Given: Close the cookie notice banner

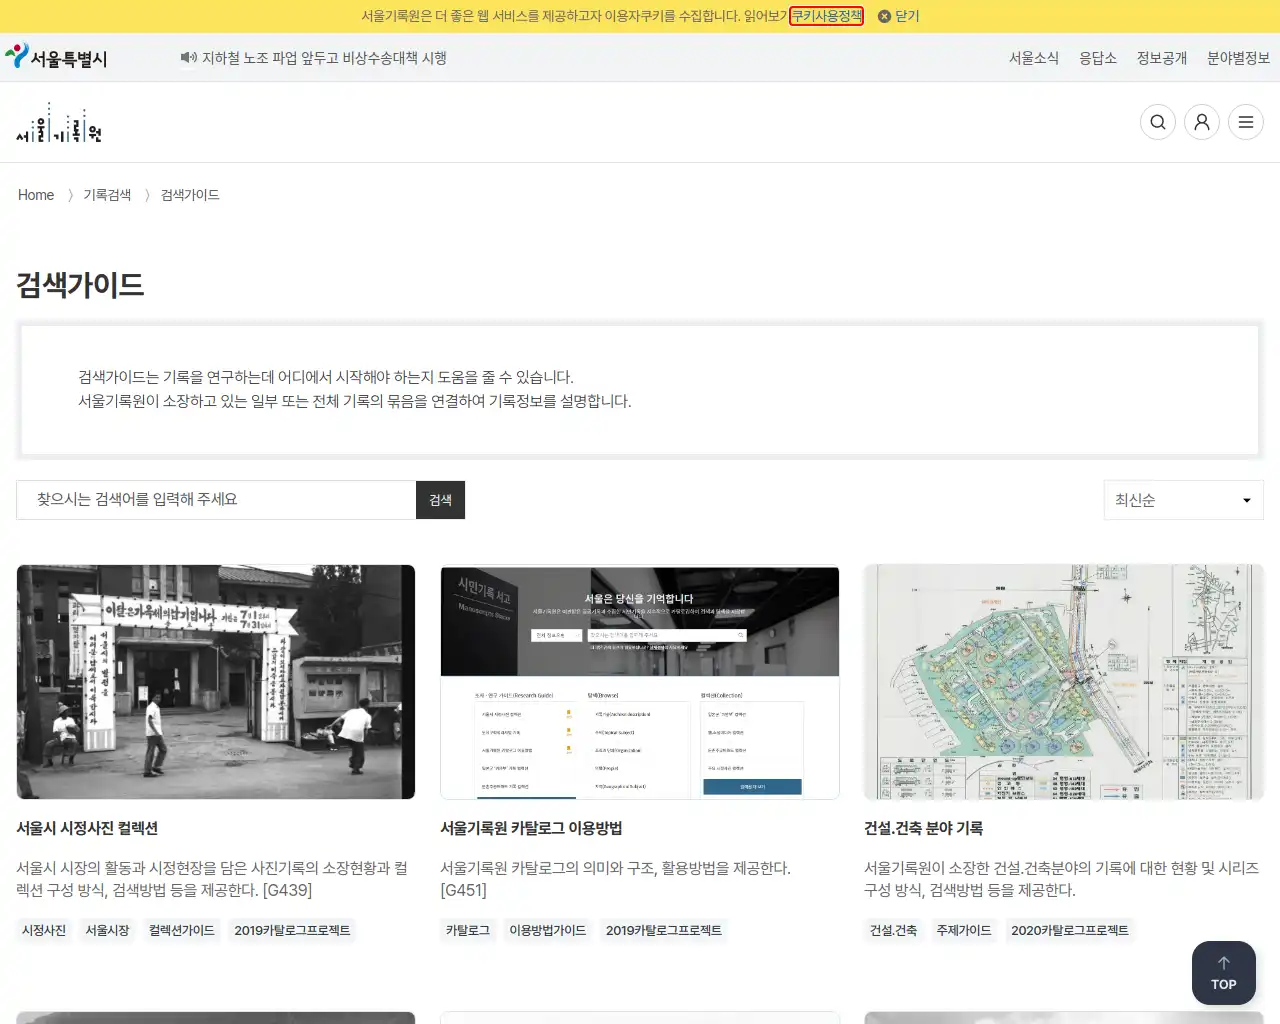Looking at the screenshot, I should tap(898, 16).
